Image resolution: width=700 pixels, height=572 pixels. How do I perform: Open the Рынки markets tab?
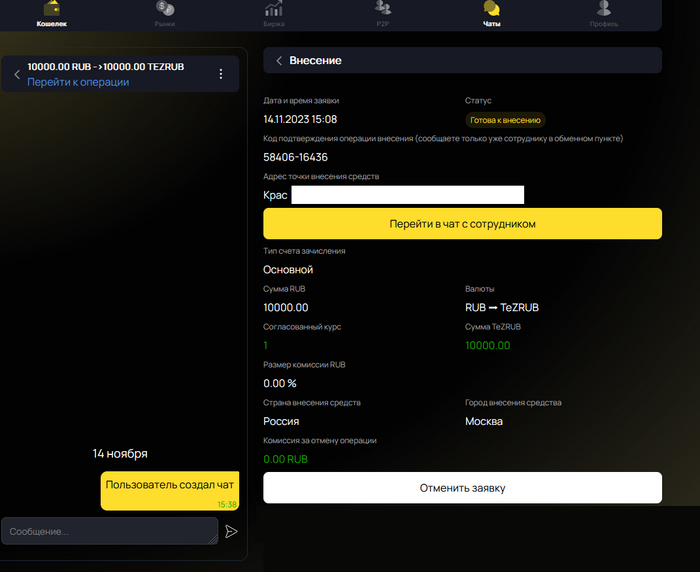click(x=165, y=14)
